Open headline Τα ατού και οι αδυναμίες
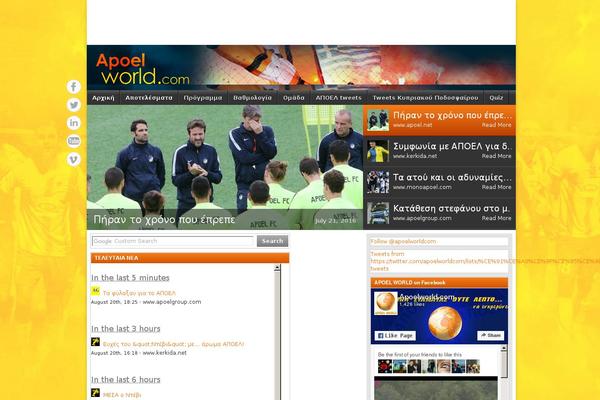 click(x=452, y=177)
